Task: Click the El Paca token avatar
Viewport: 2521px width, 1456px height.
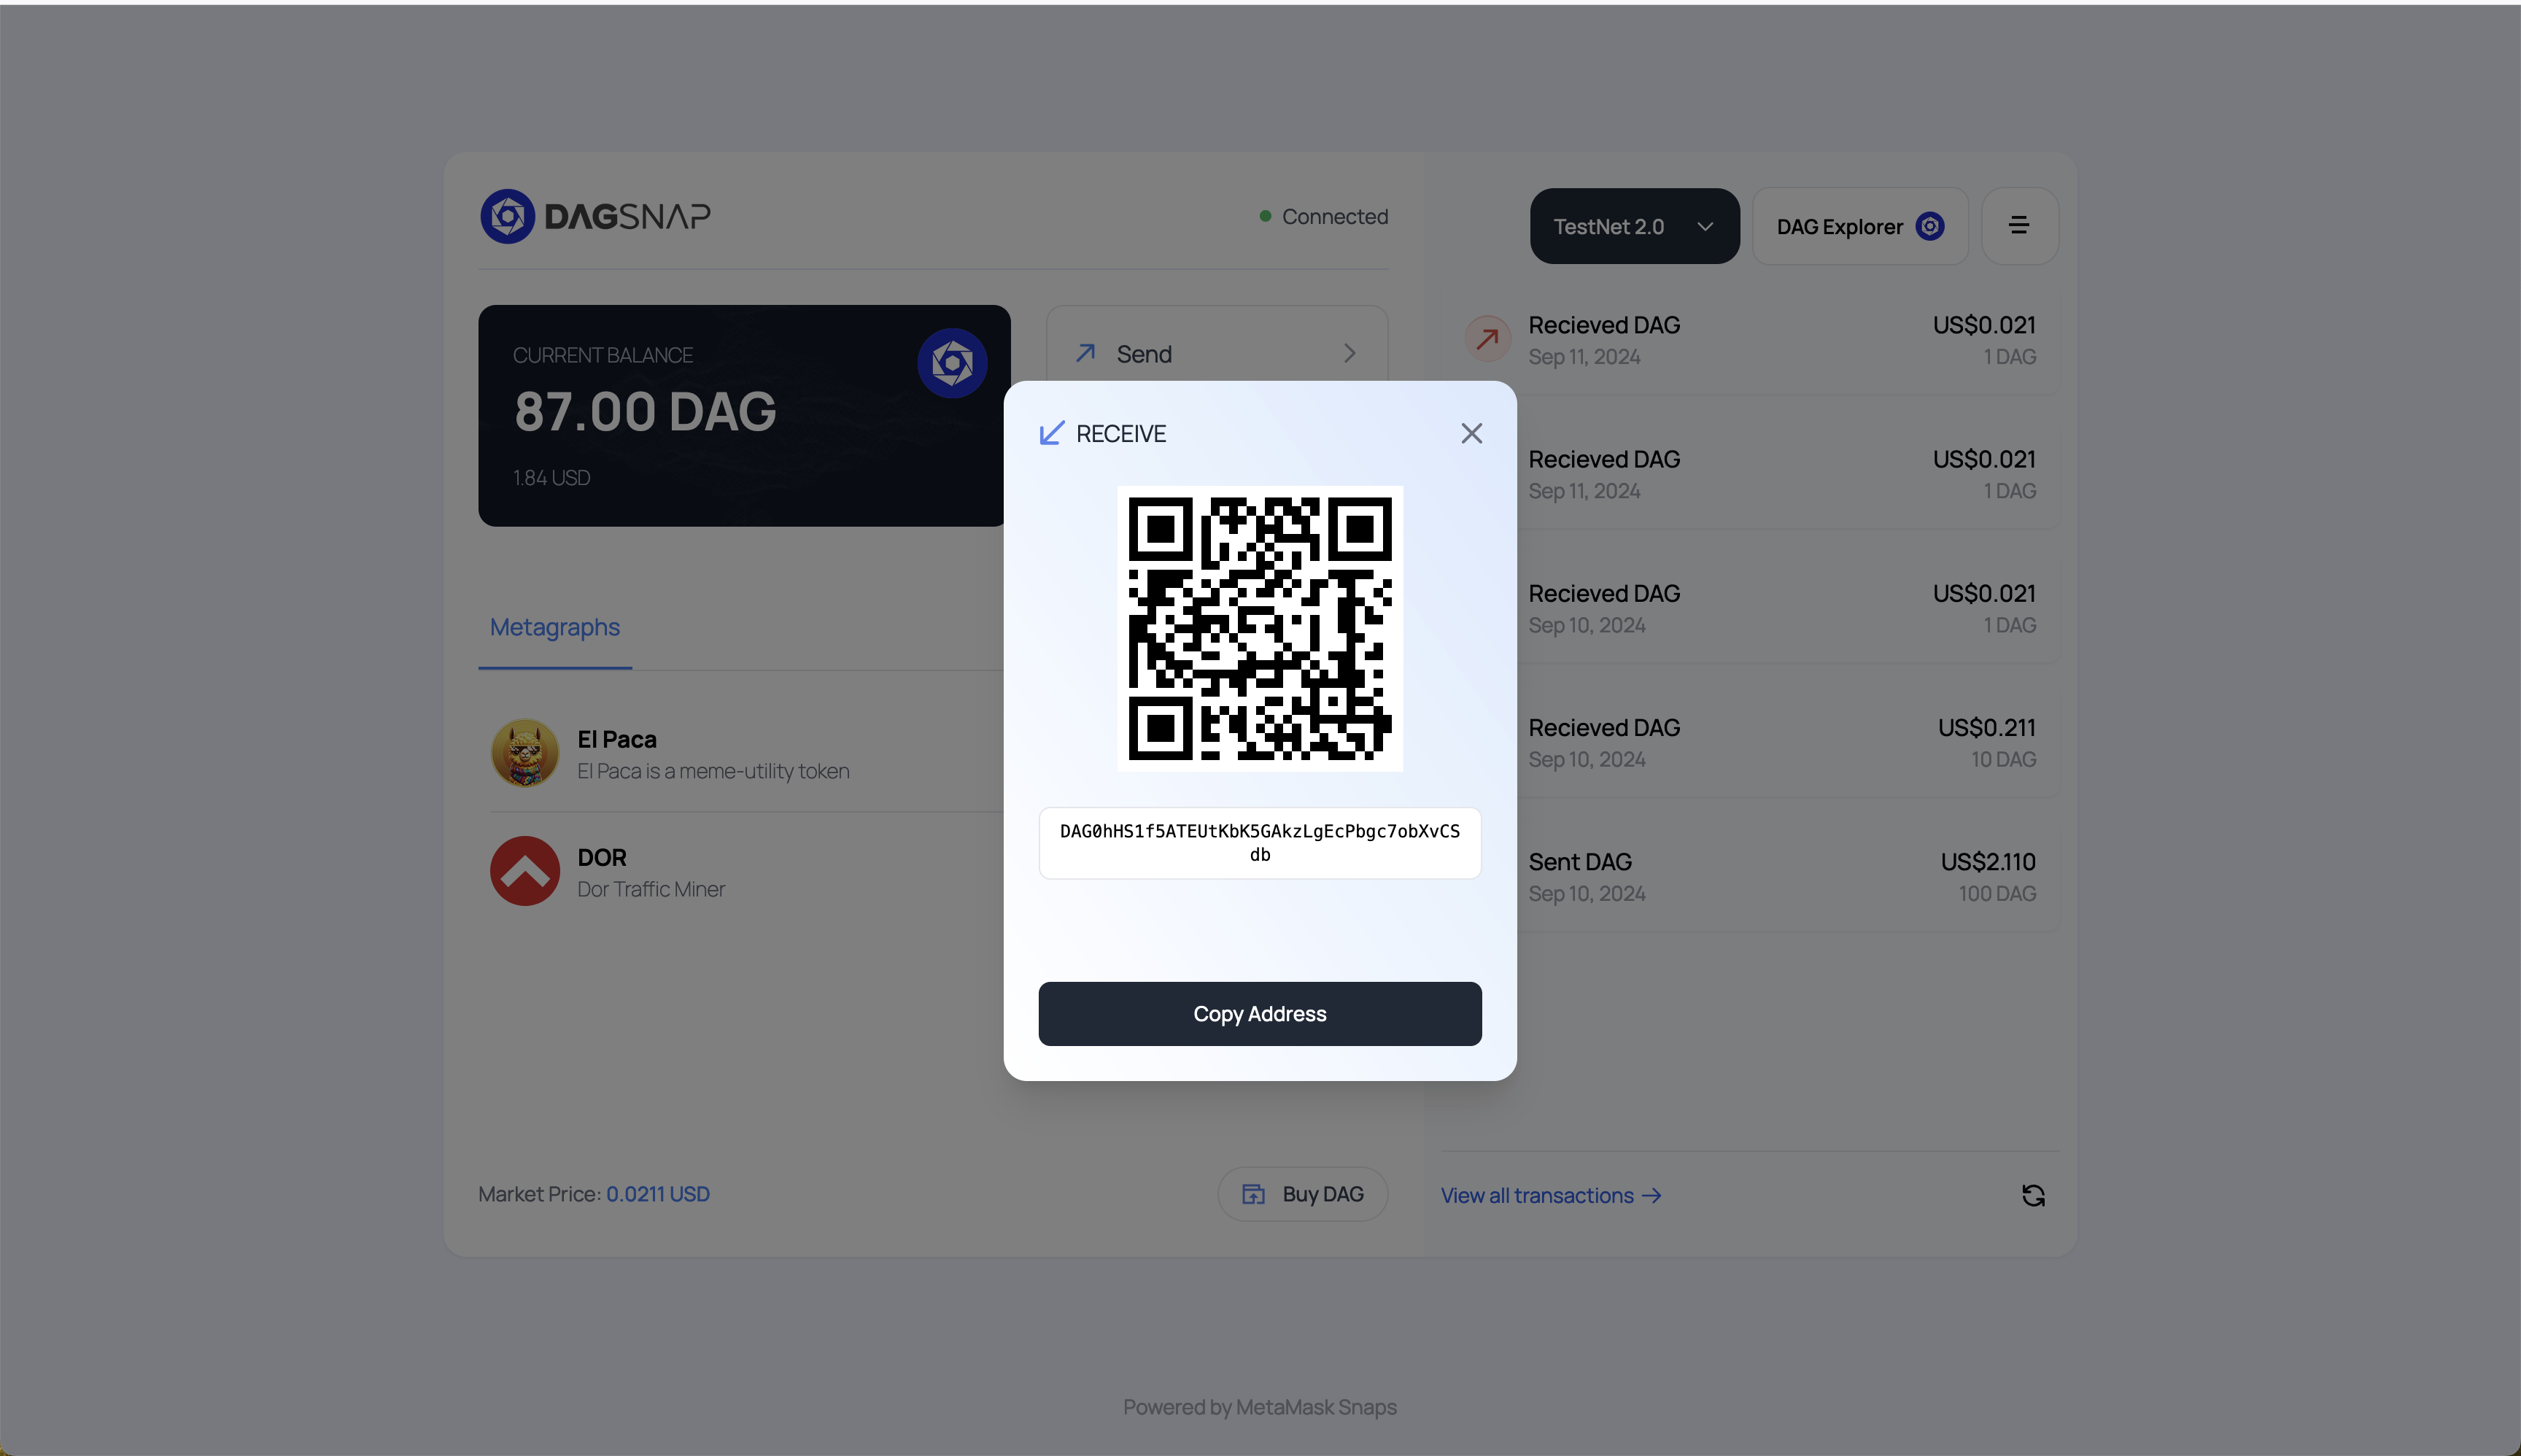Action: click(525, 753)
